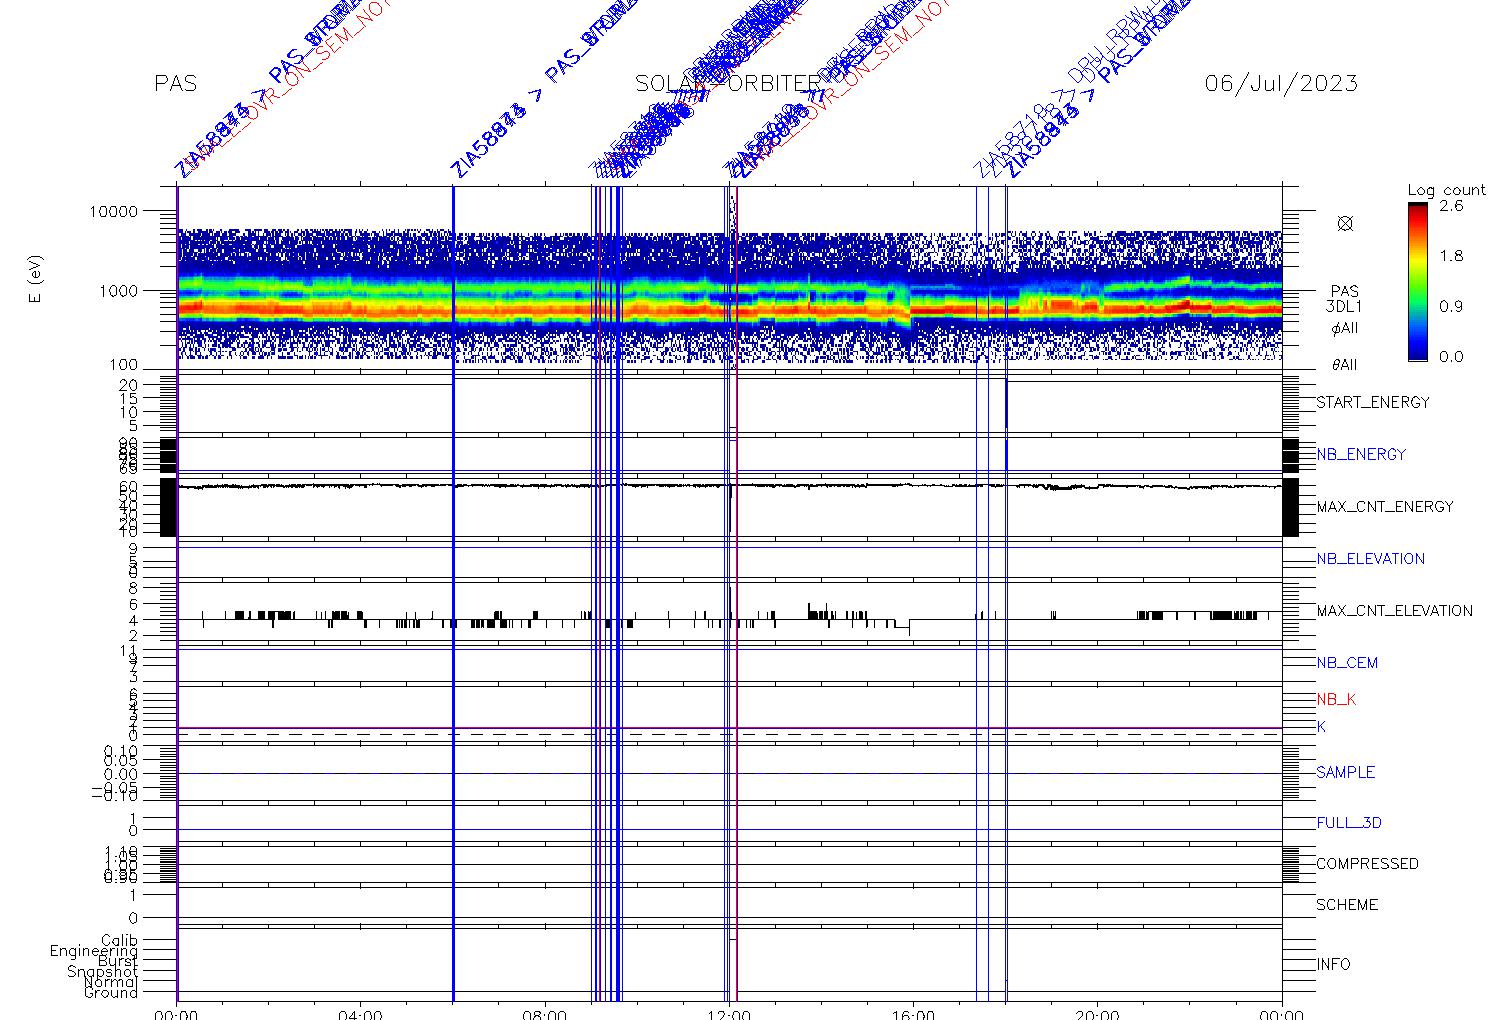1512x1020 pixels.
Task: Click the 'Calib' mode label
Action: pyautogui.click(x=119, y=941)
